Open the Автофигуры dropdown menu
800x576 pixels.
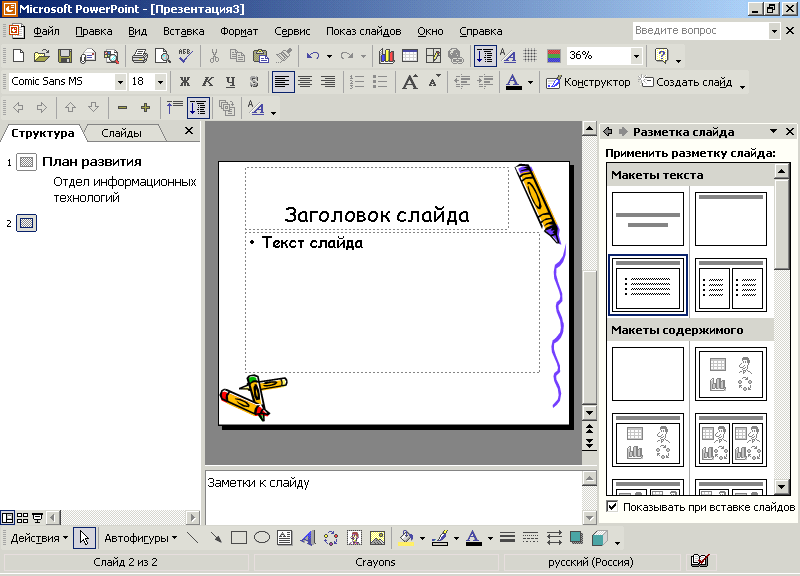coord(140,538)
